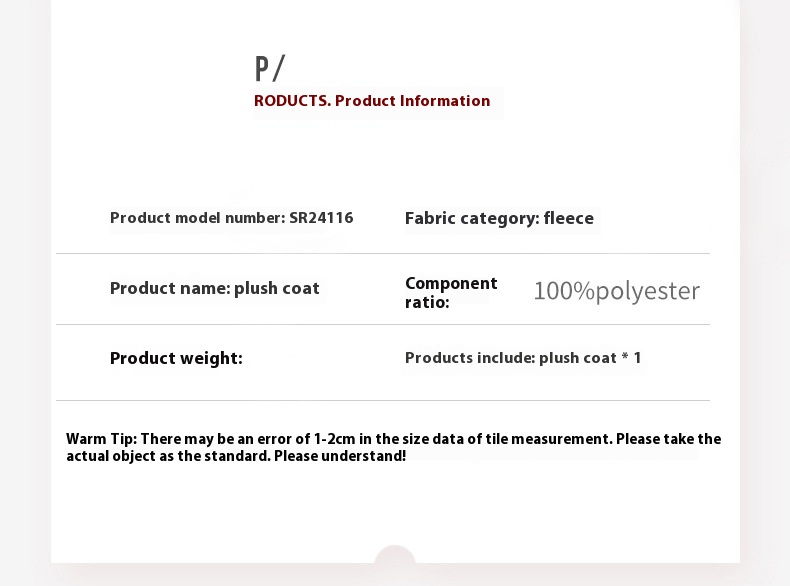Viewport: 790px width, 586px height.
Task: Click the divider line below model number row
Action: coord(383,253)
